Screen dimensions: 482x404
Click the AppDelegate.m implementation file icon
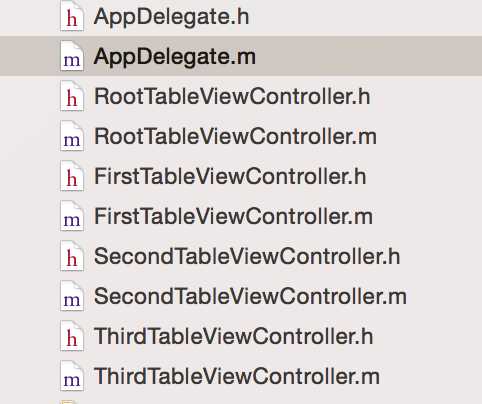tap(72, 56)
